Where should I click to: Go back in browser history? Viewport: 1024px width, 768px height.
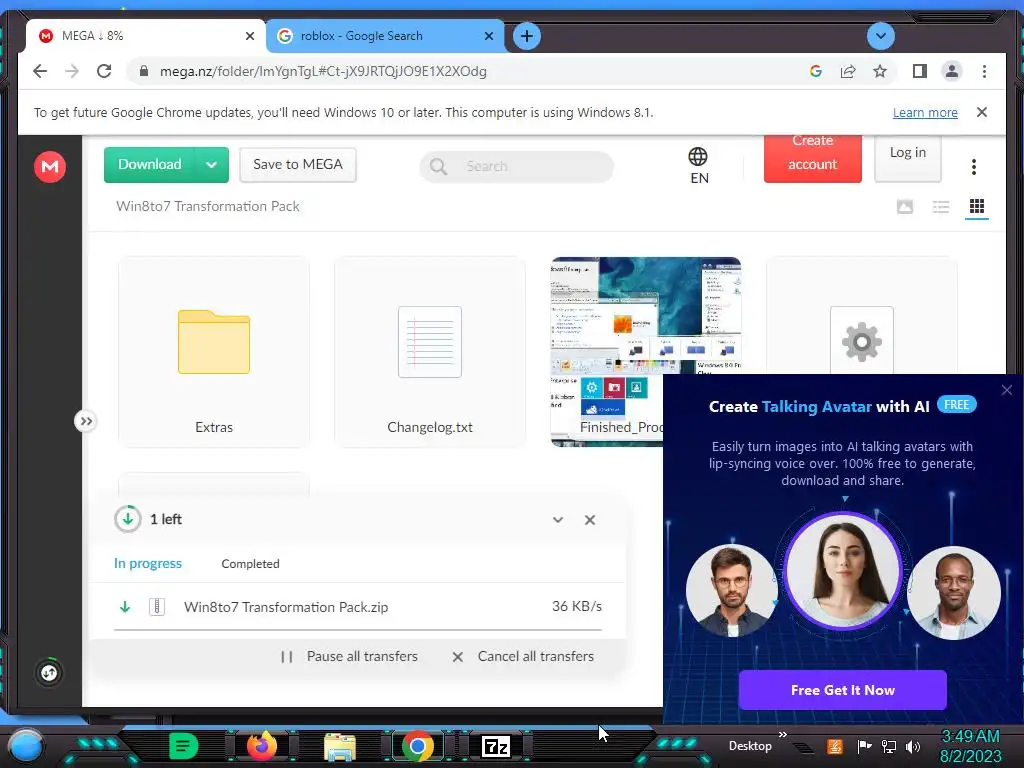point(40,71)
